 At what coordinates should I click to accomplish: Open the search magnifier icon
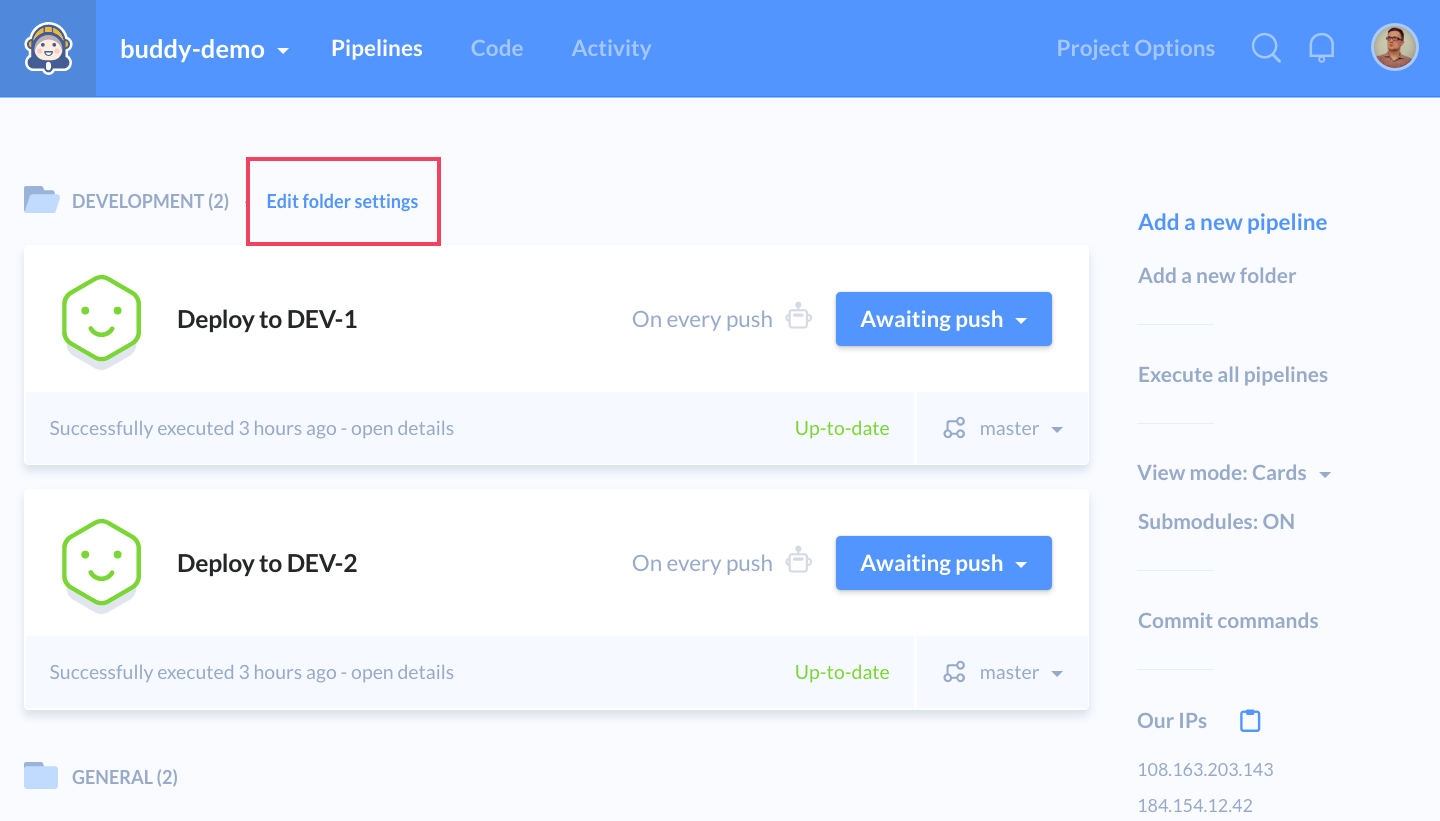click(1266, 48)
